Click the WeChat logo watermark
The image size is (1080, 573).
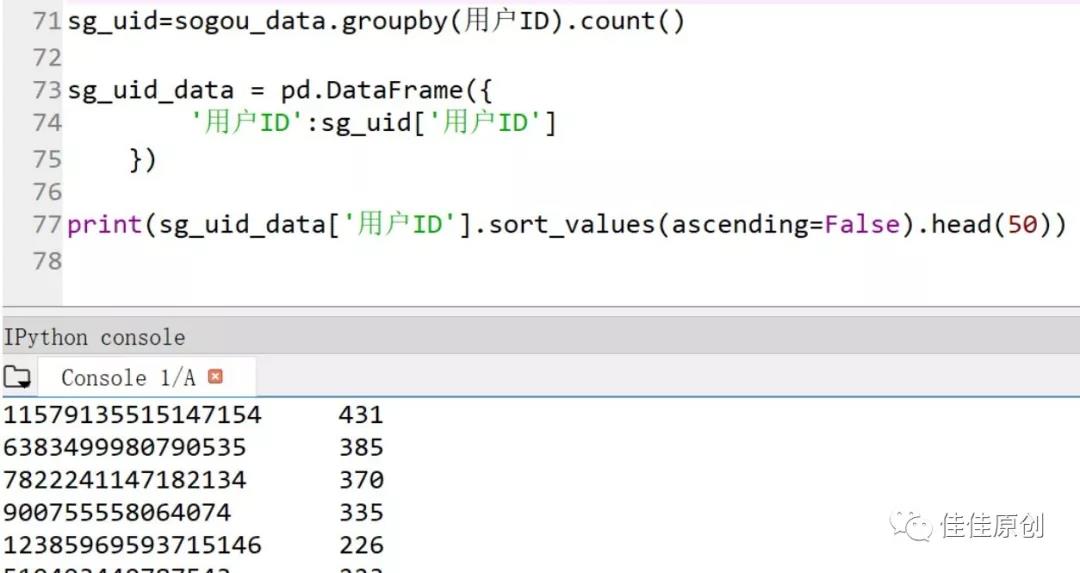[911, 526]
